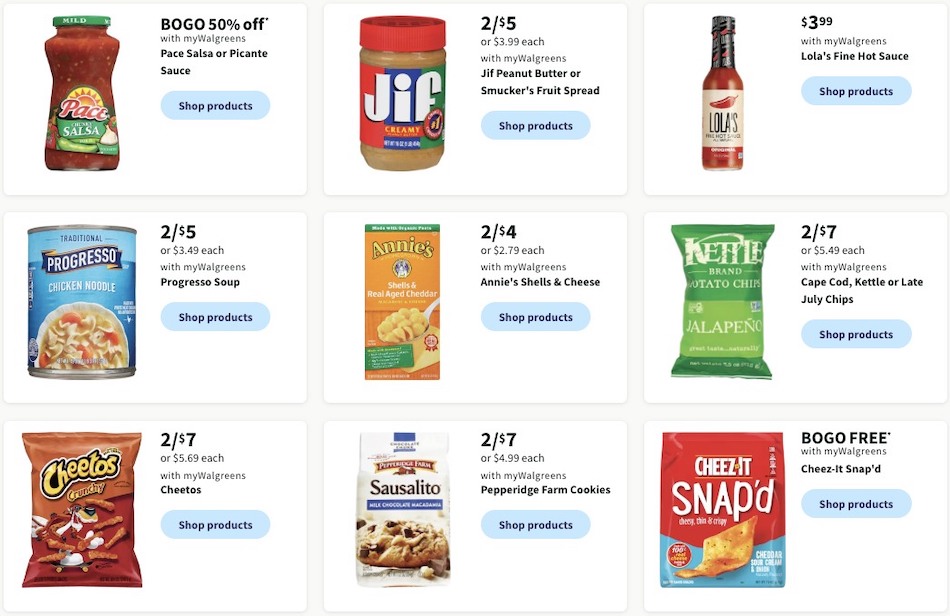Click Shop products for Lola's Fine Hot Sauce
The image size is (950, 616).
coord(856,91)
